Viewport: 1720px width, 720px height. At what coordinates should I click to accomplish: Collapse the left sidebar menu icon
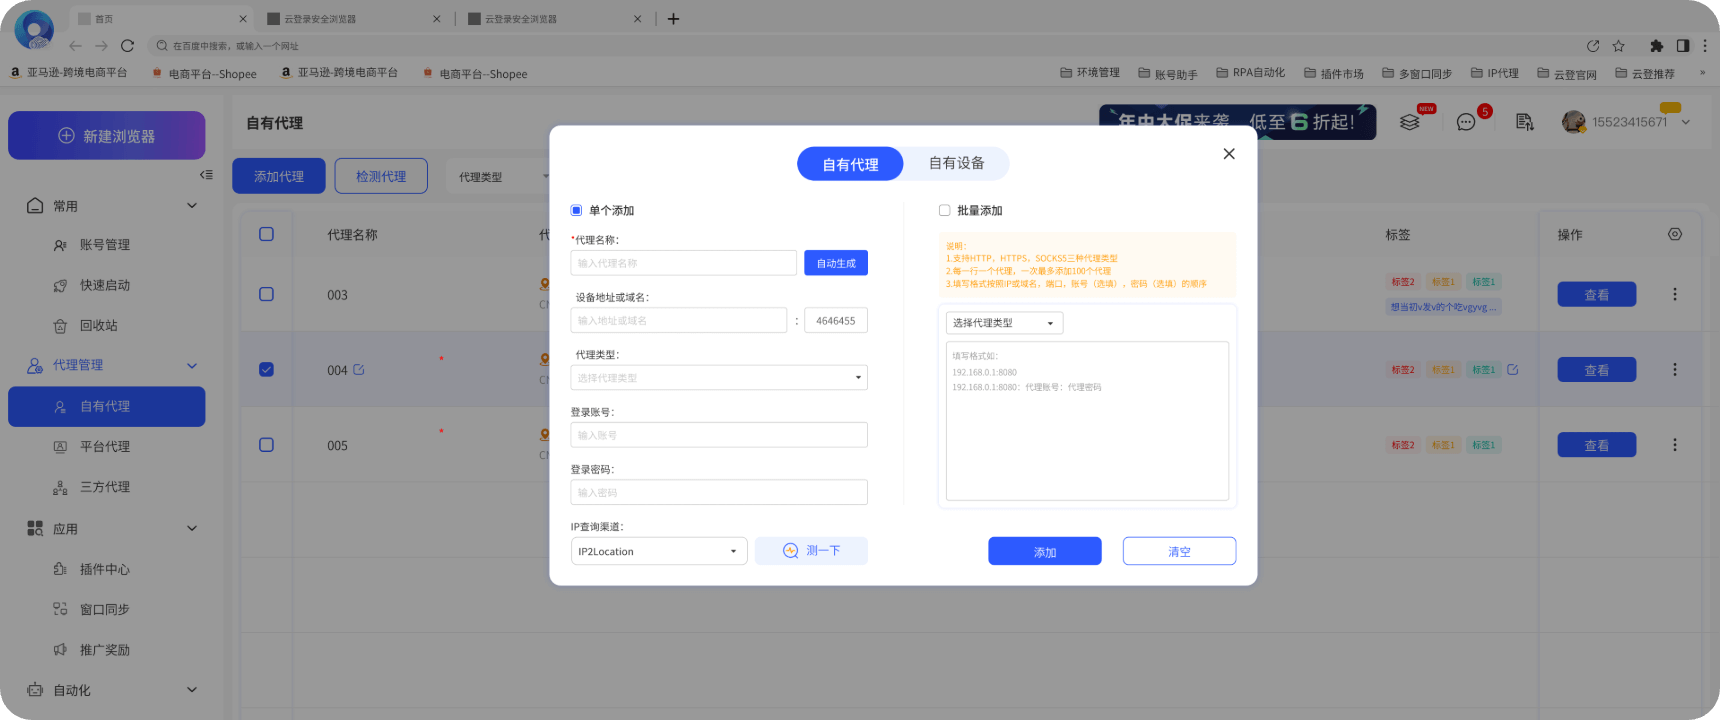point(206,175)
